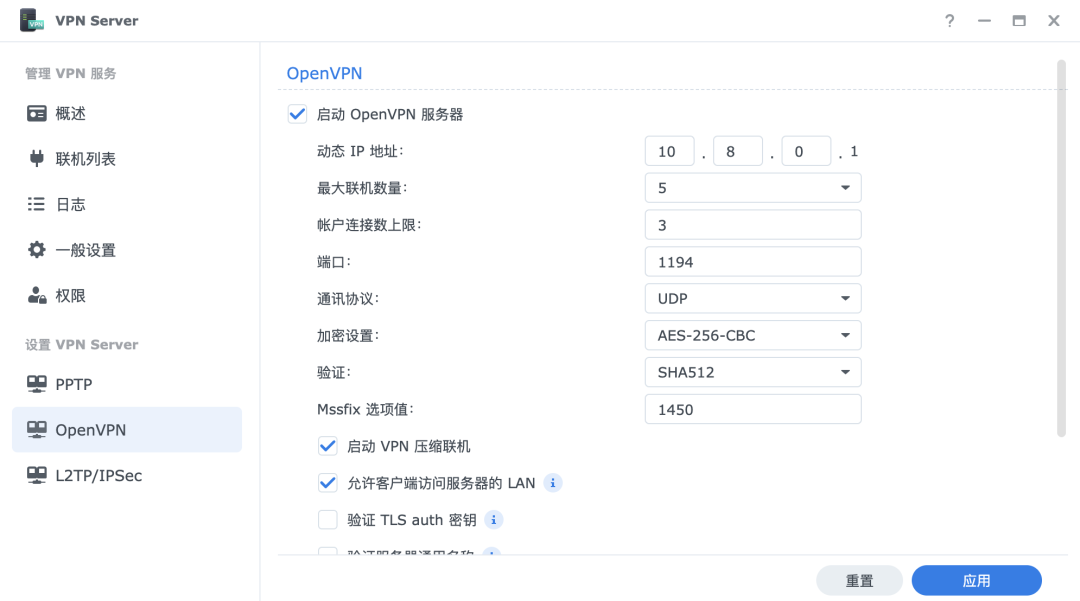Image resolution: width=1080 pixels, height=601 pixels.
Task: Select the PPTP network icon
Action: [x=37, y=384]
